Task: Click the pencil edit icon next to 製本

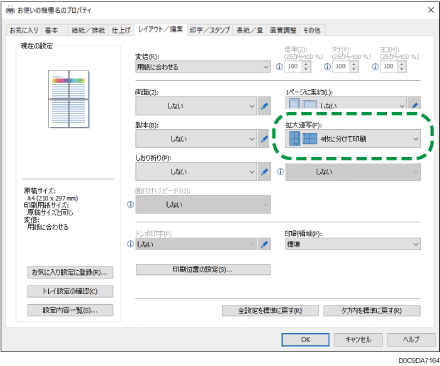Action: [x=264, y=139]
